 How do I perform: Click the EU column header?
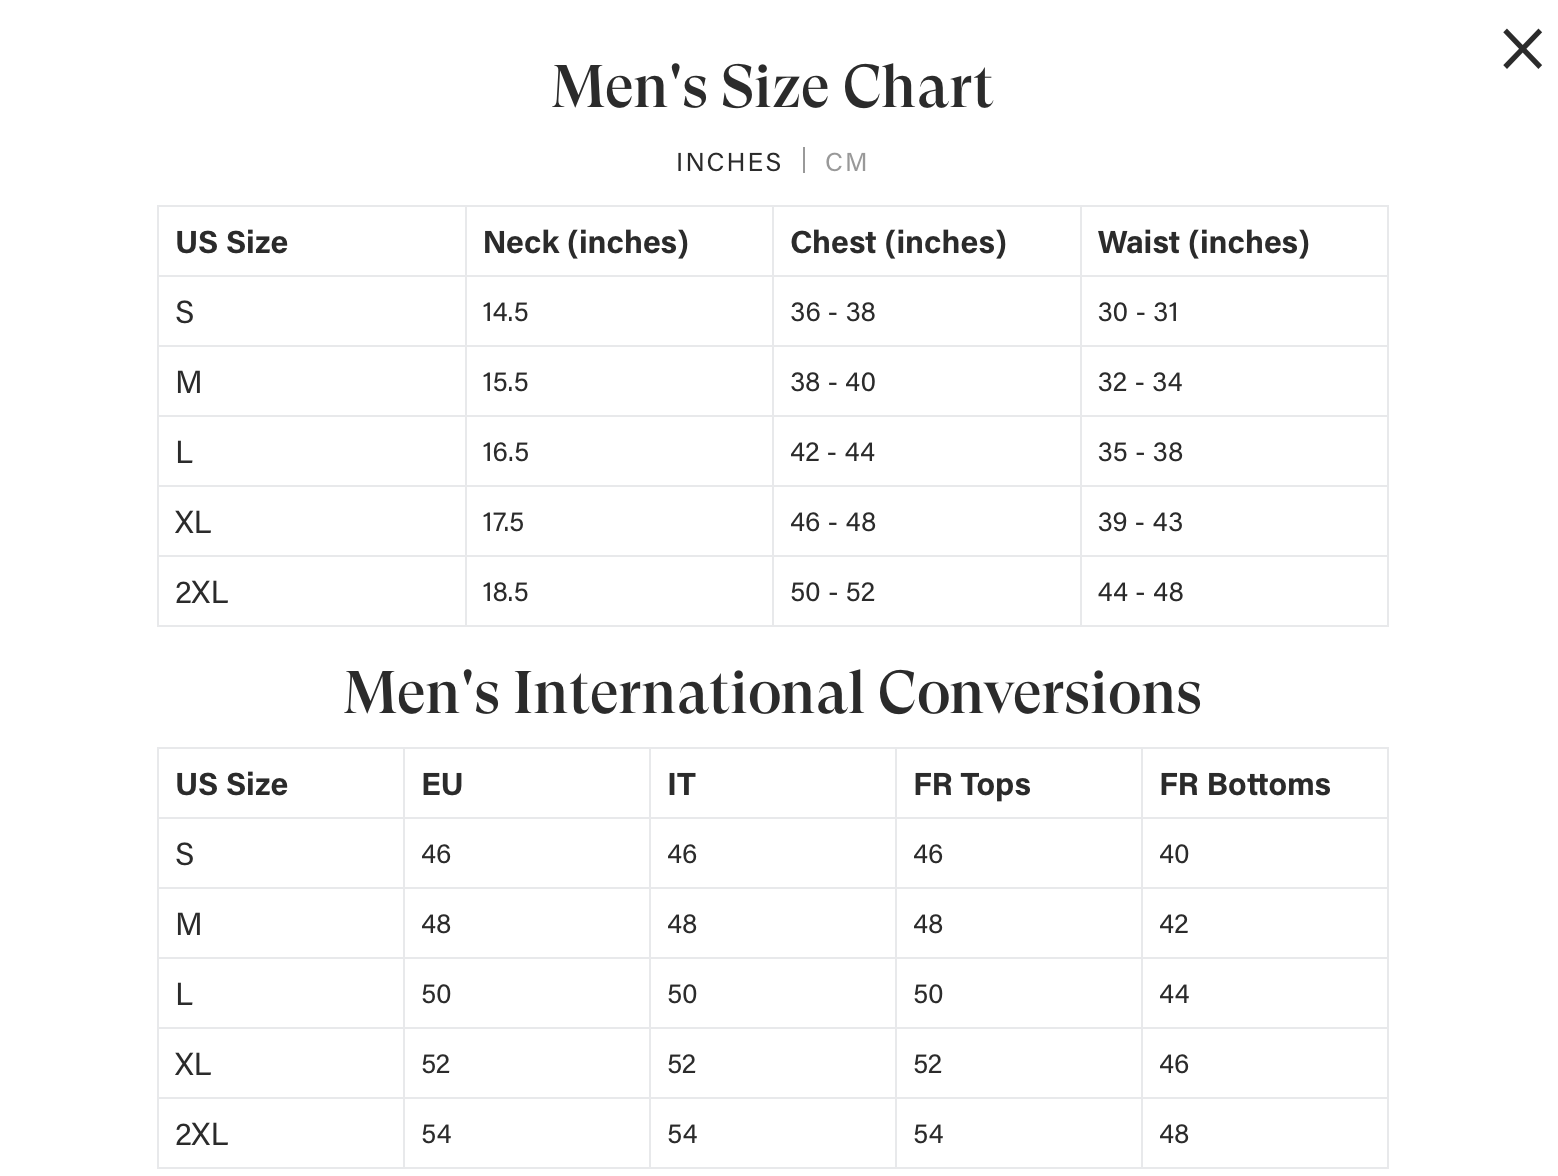coord(442,784)
